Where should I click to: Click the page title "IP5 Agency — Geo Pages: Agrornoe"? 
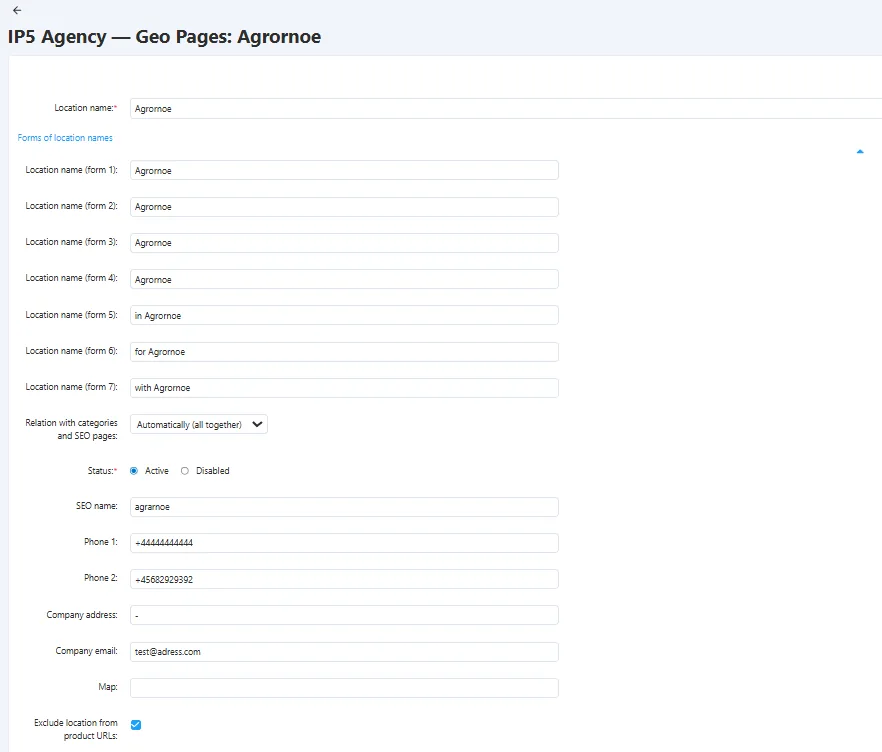coord(164,37)
